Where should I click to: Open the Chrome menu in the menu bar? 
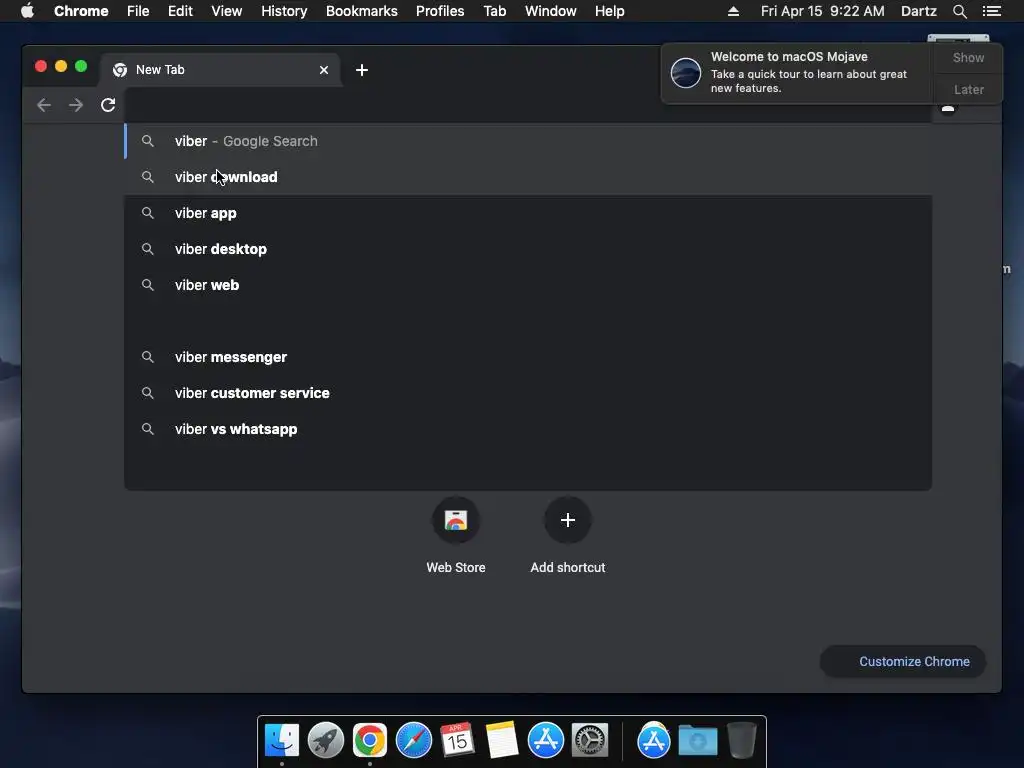tap(81, 11)
